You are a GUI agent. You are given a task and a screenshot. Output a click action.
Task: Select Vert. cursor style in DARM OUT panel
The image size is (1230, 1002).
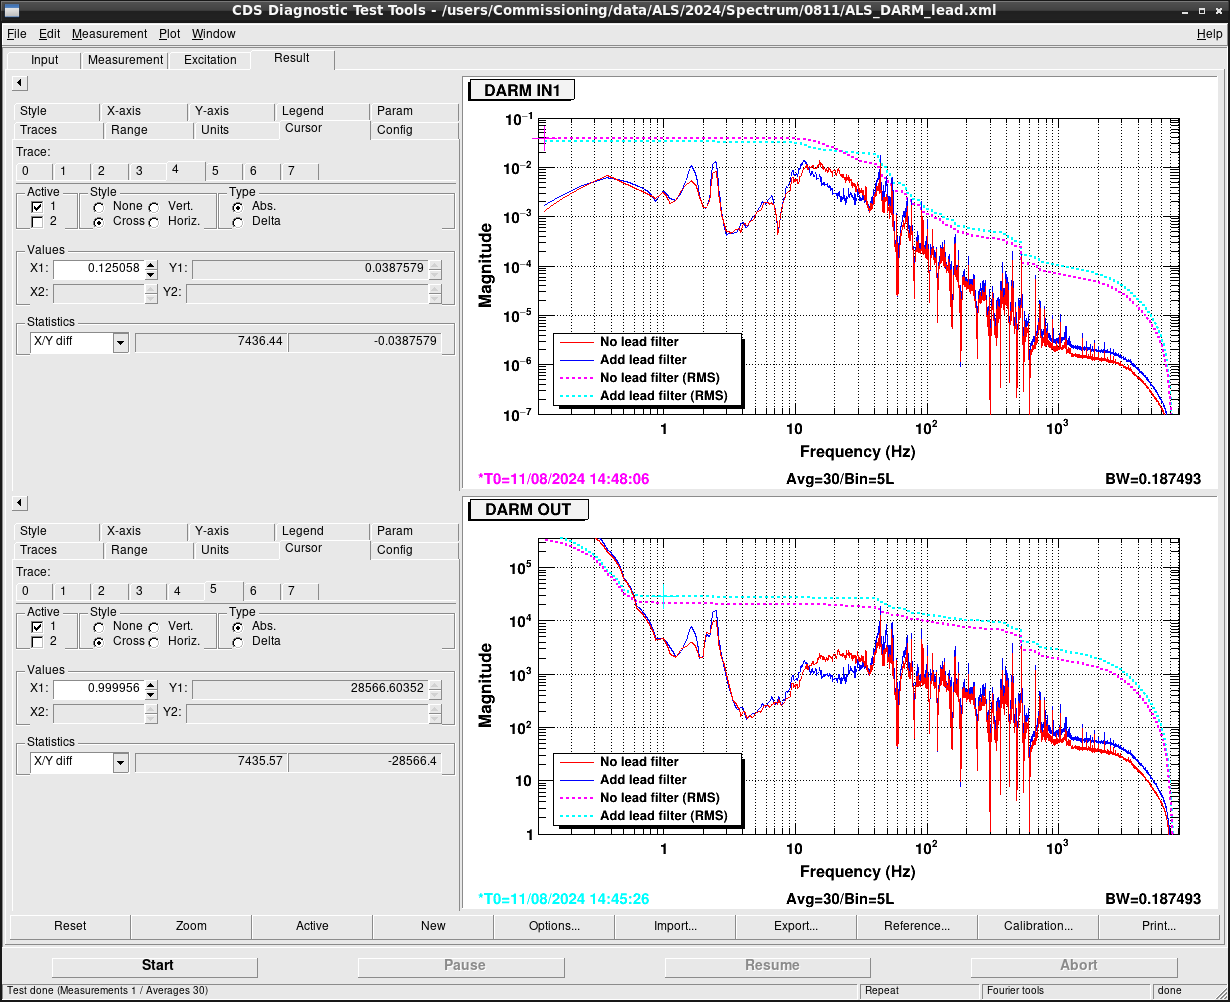[x=154, y=627]
